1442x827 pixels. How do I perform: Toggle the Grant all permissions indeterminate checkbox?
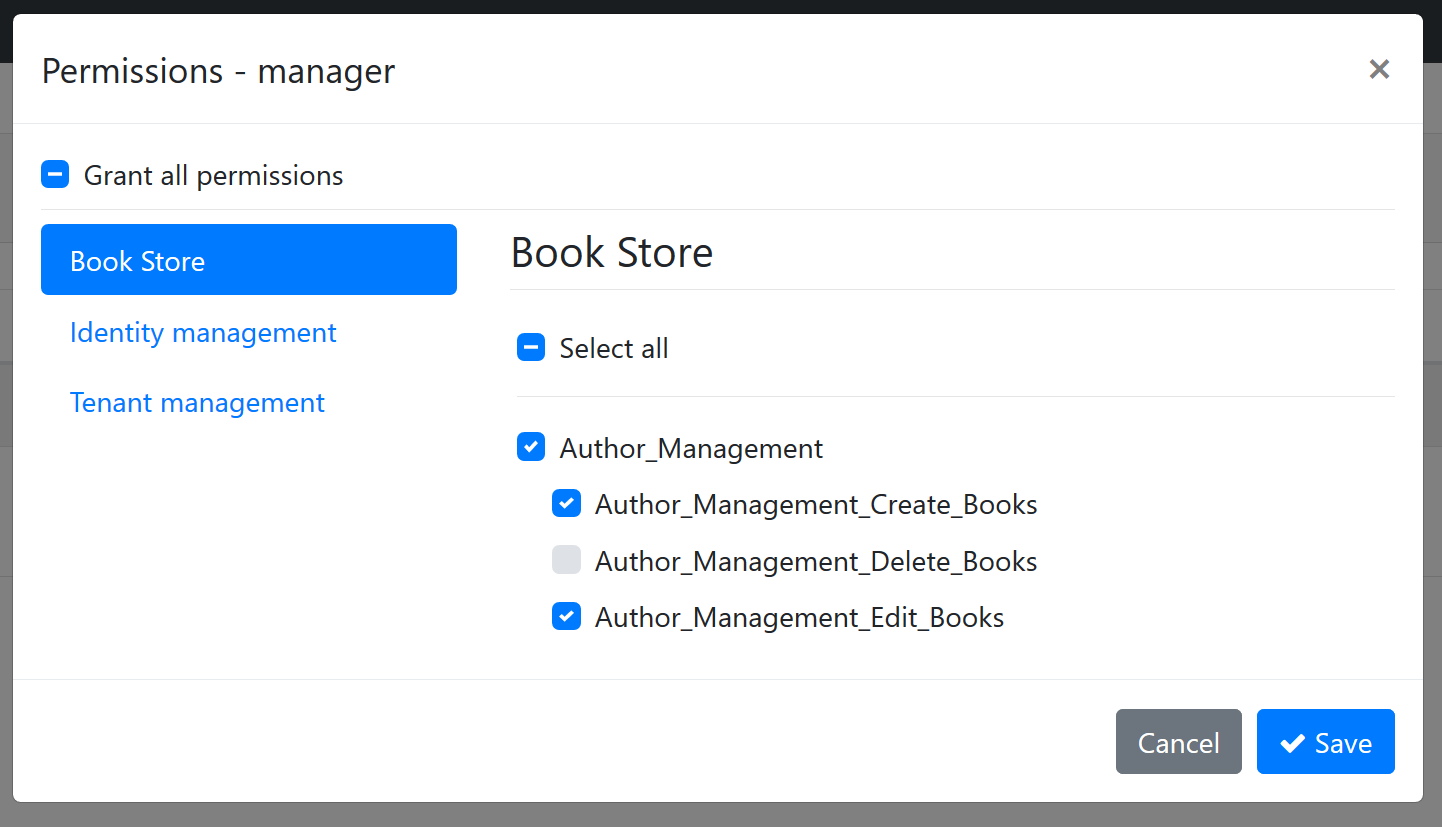(55, 173)
